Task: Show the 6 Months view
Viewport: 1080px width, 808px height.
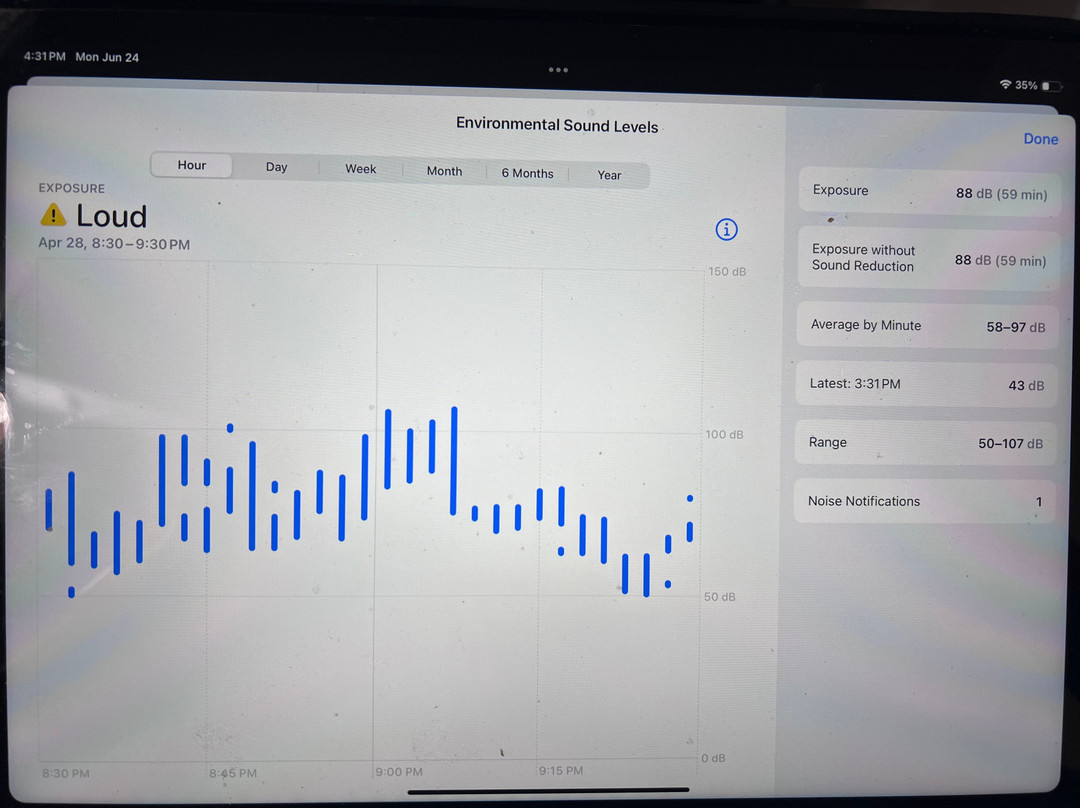Action: (527, 173)
